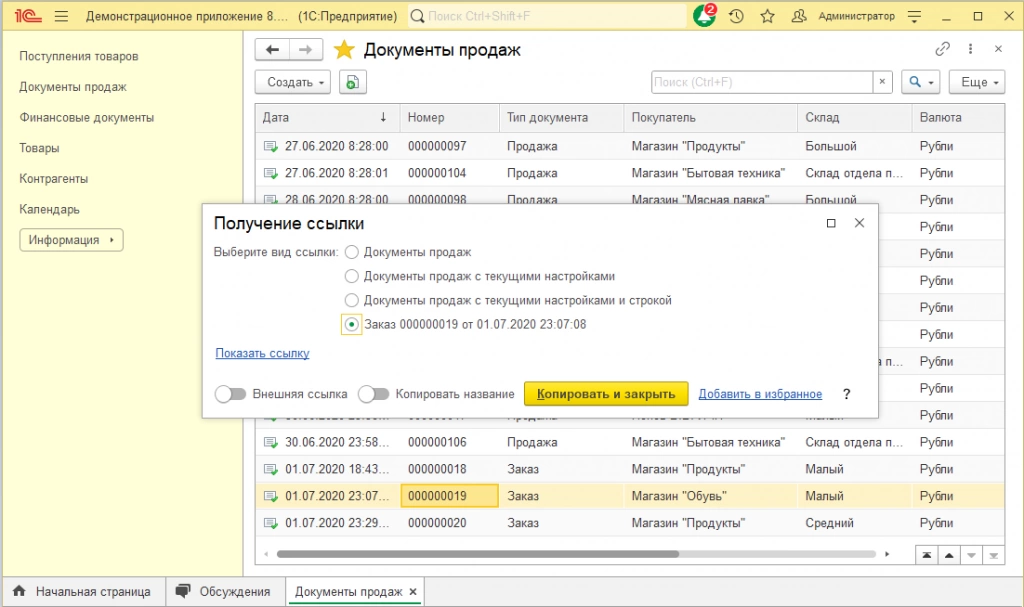The image size is (1024, 607).
Task: Click the favorites star in title bar
Action: [x=767, y=17]
